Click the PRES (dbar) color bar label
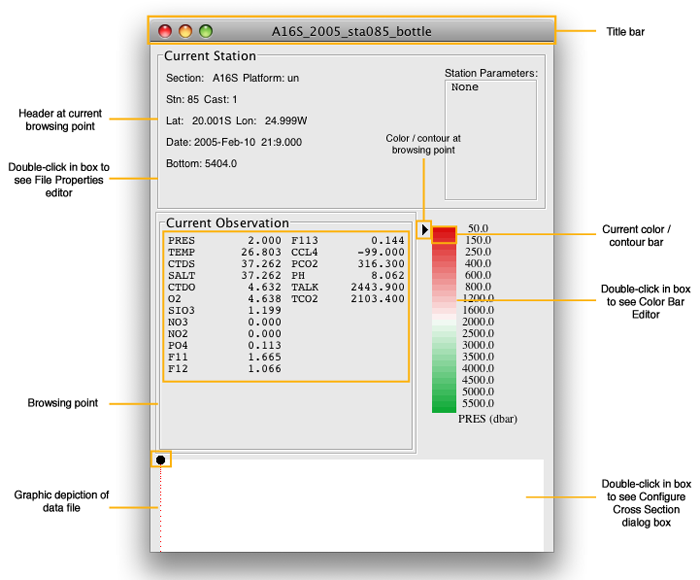The width and height of the screenshot is (700, 580). [487, 418]
